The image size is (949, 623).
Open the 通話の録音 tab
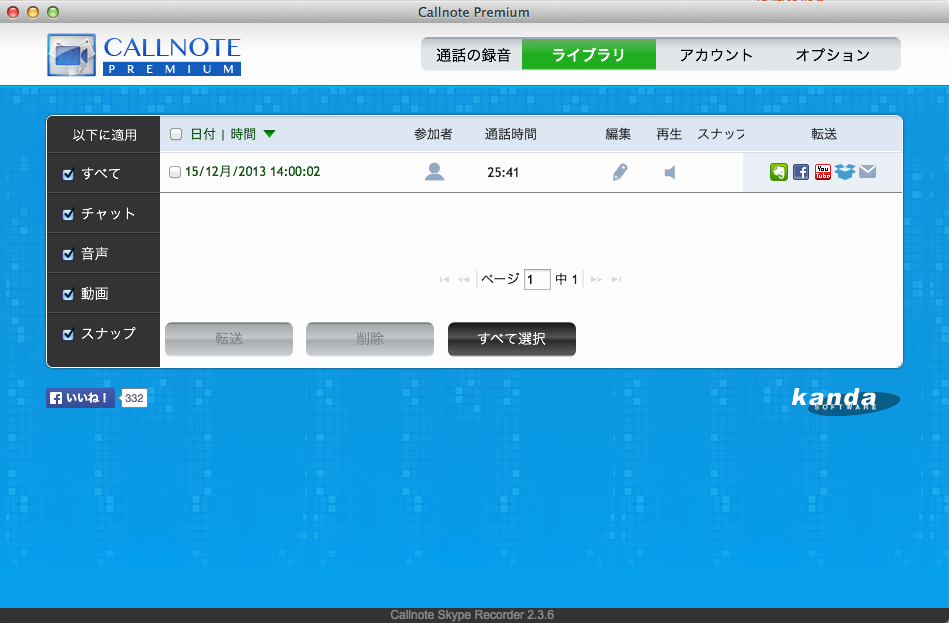473,54
